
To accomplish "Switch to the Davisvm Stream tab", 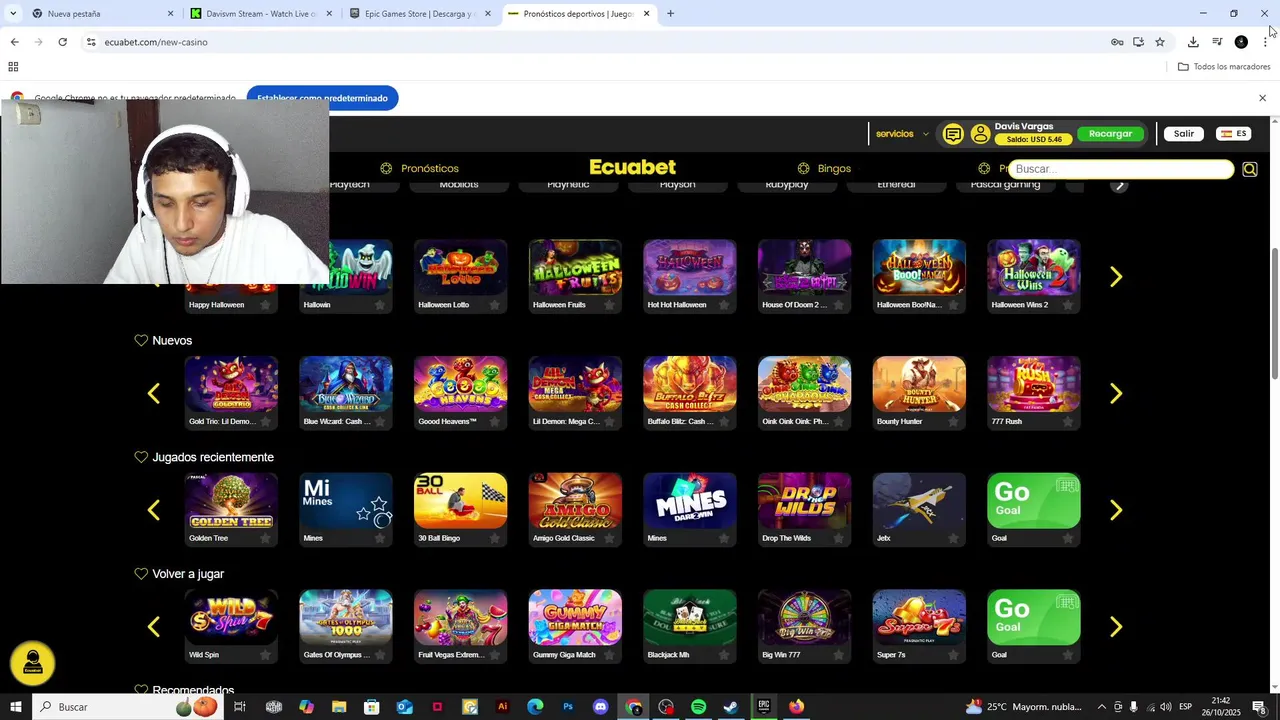I will click(x=260, y=14).
